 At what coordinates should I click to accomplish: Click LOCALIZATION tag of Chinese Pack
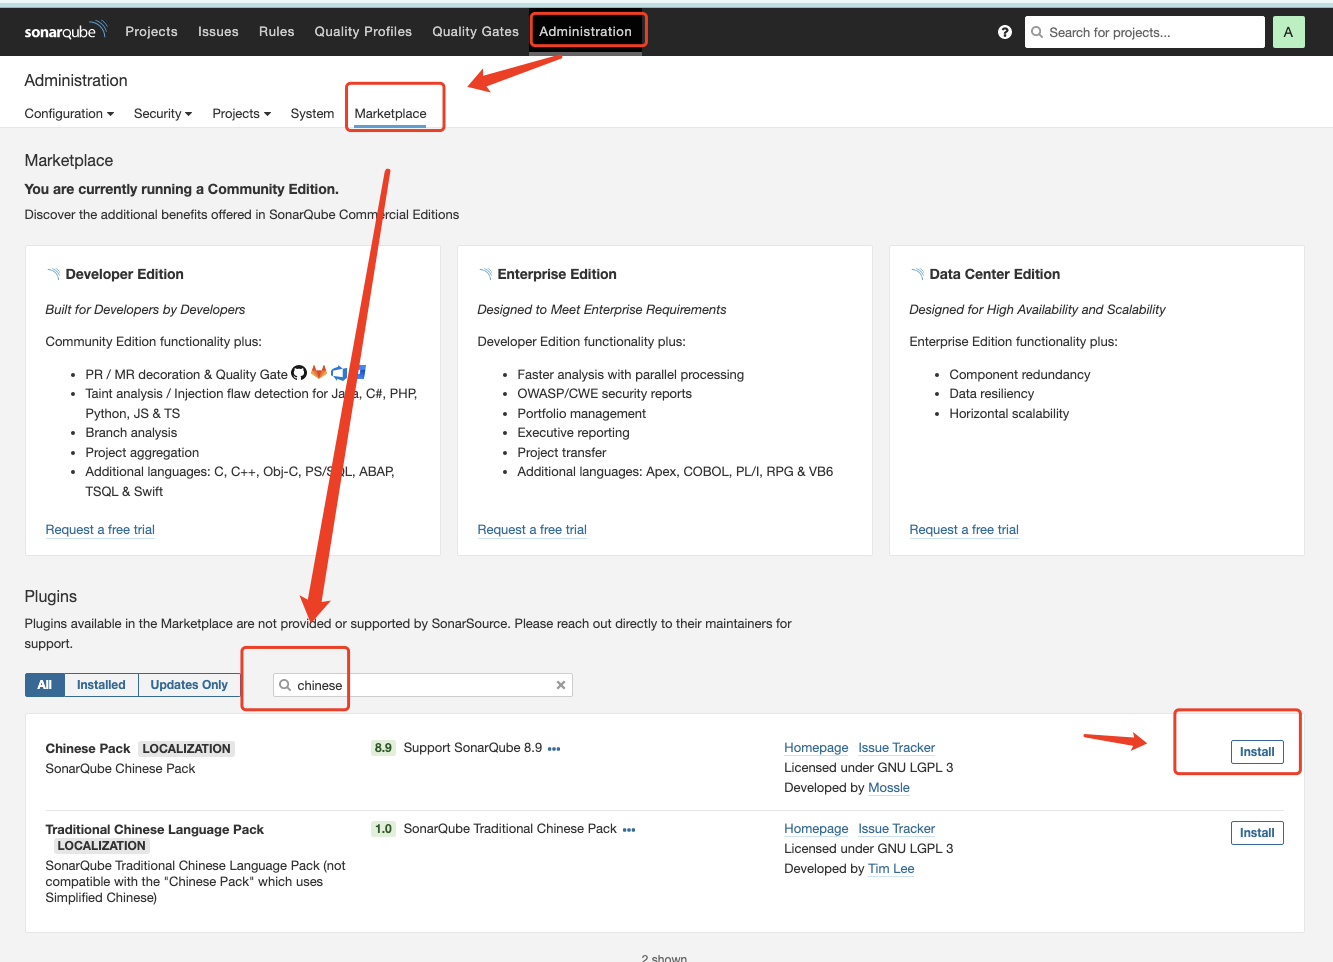pyautogui.click(x=186, y=748)
